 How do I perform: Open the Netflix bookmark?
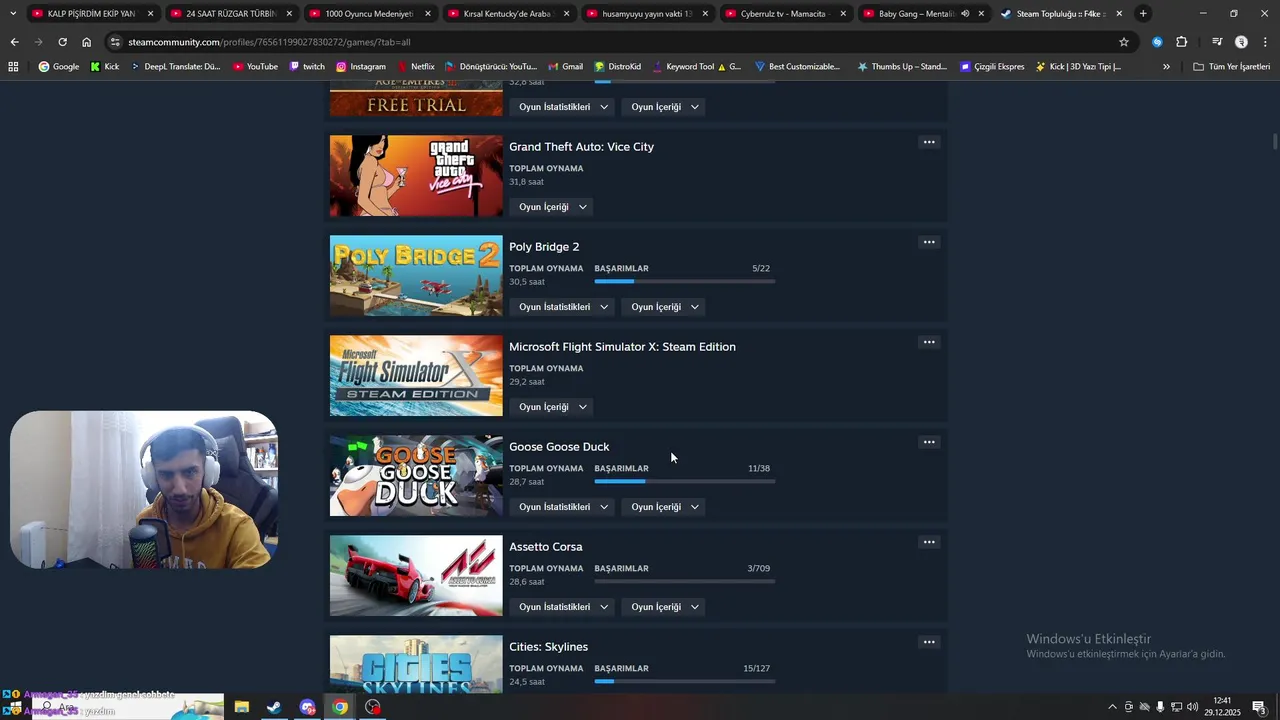[x=416, y=67]
